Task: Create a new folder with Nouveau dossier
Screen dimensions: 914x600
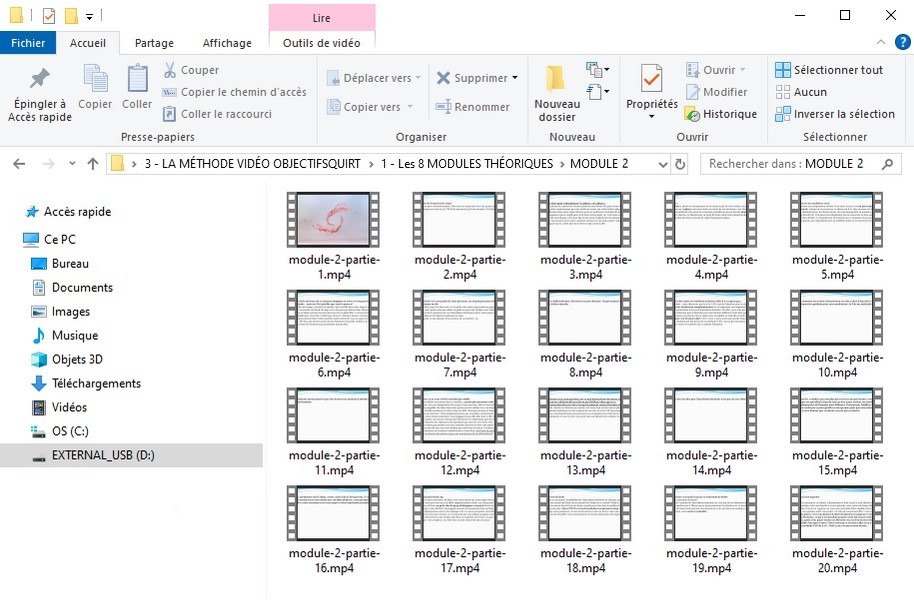Action: 556,95
